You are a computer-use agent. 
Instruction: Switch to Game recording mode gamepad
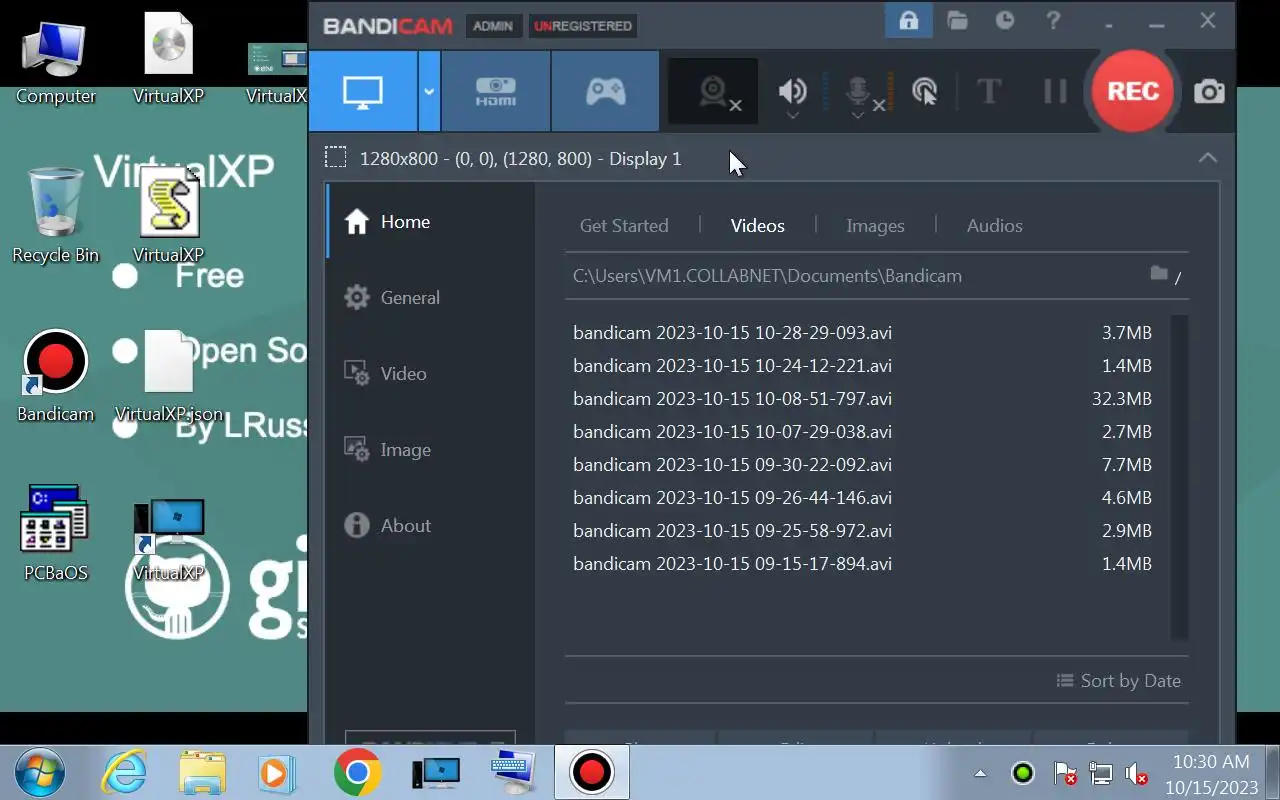click(605, 91)
